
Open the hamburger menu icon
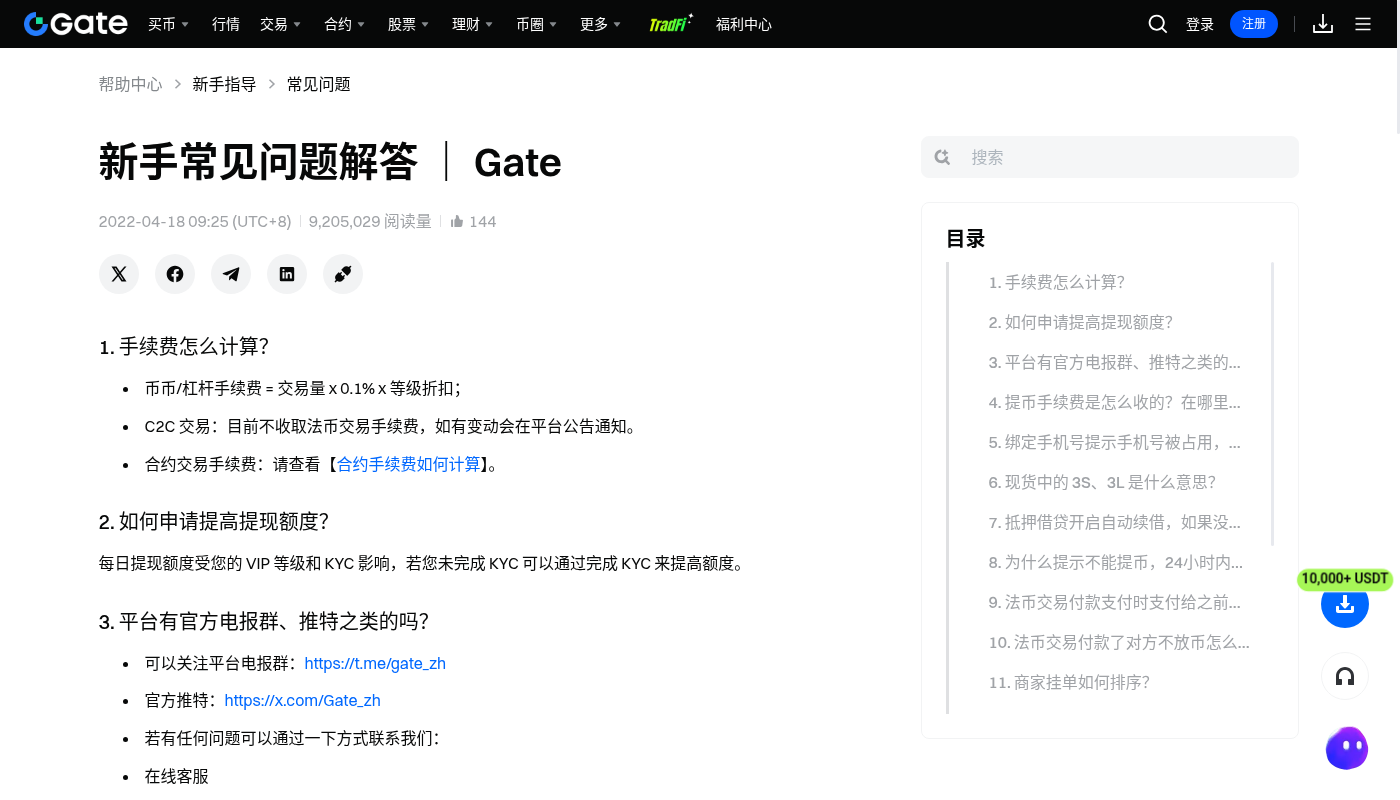(x=1363, y=24)
